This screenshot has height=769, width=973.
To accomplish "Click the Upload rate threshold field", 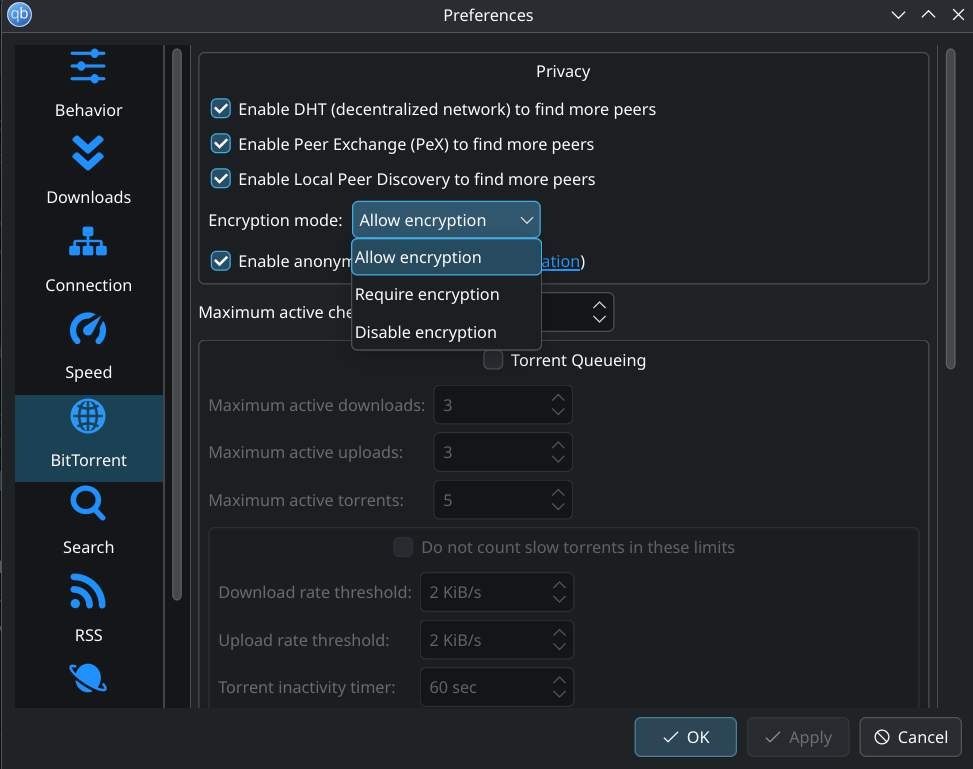I will coord(496,639).
